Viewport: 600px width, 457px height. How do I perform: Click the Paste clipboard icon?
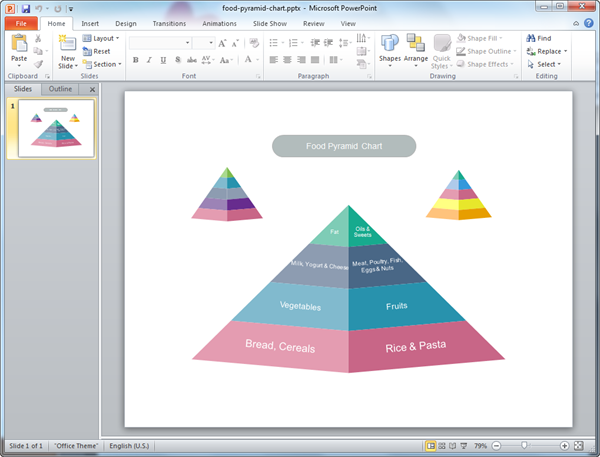(19, 43)
